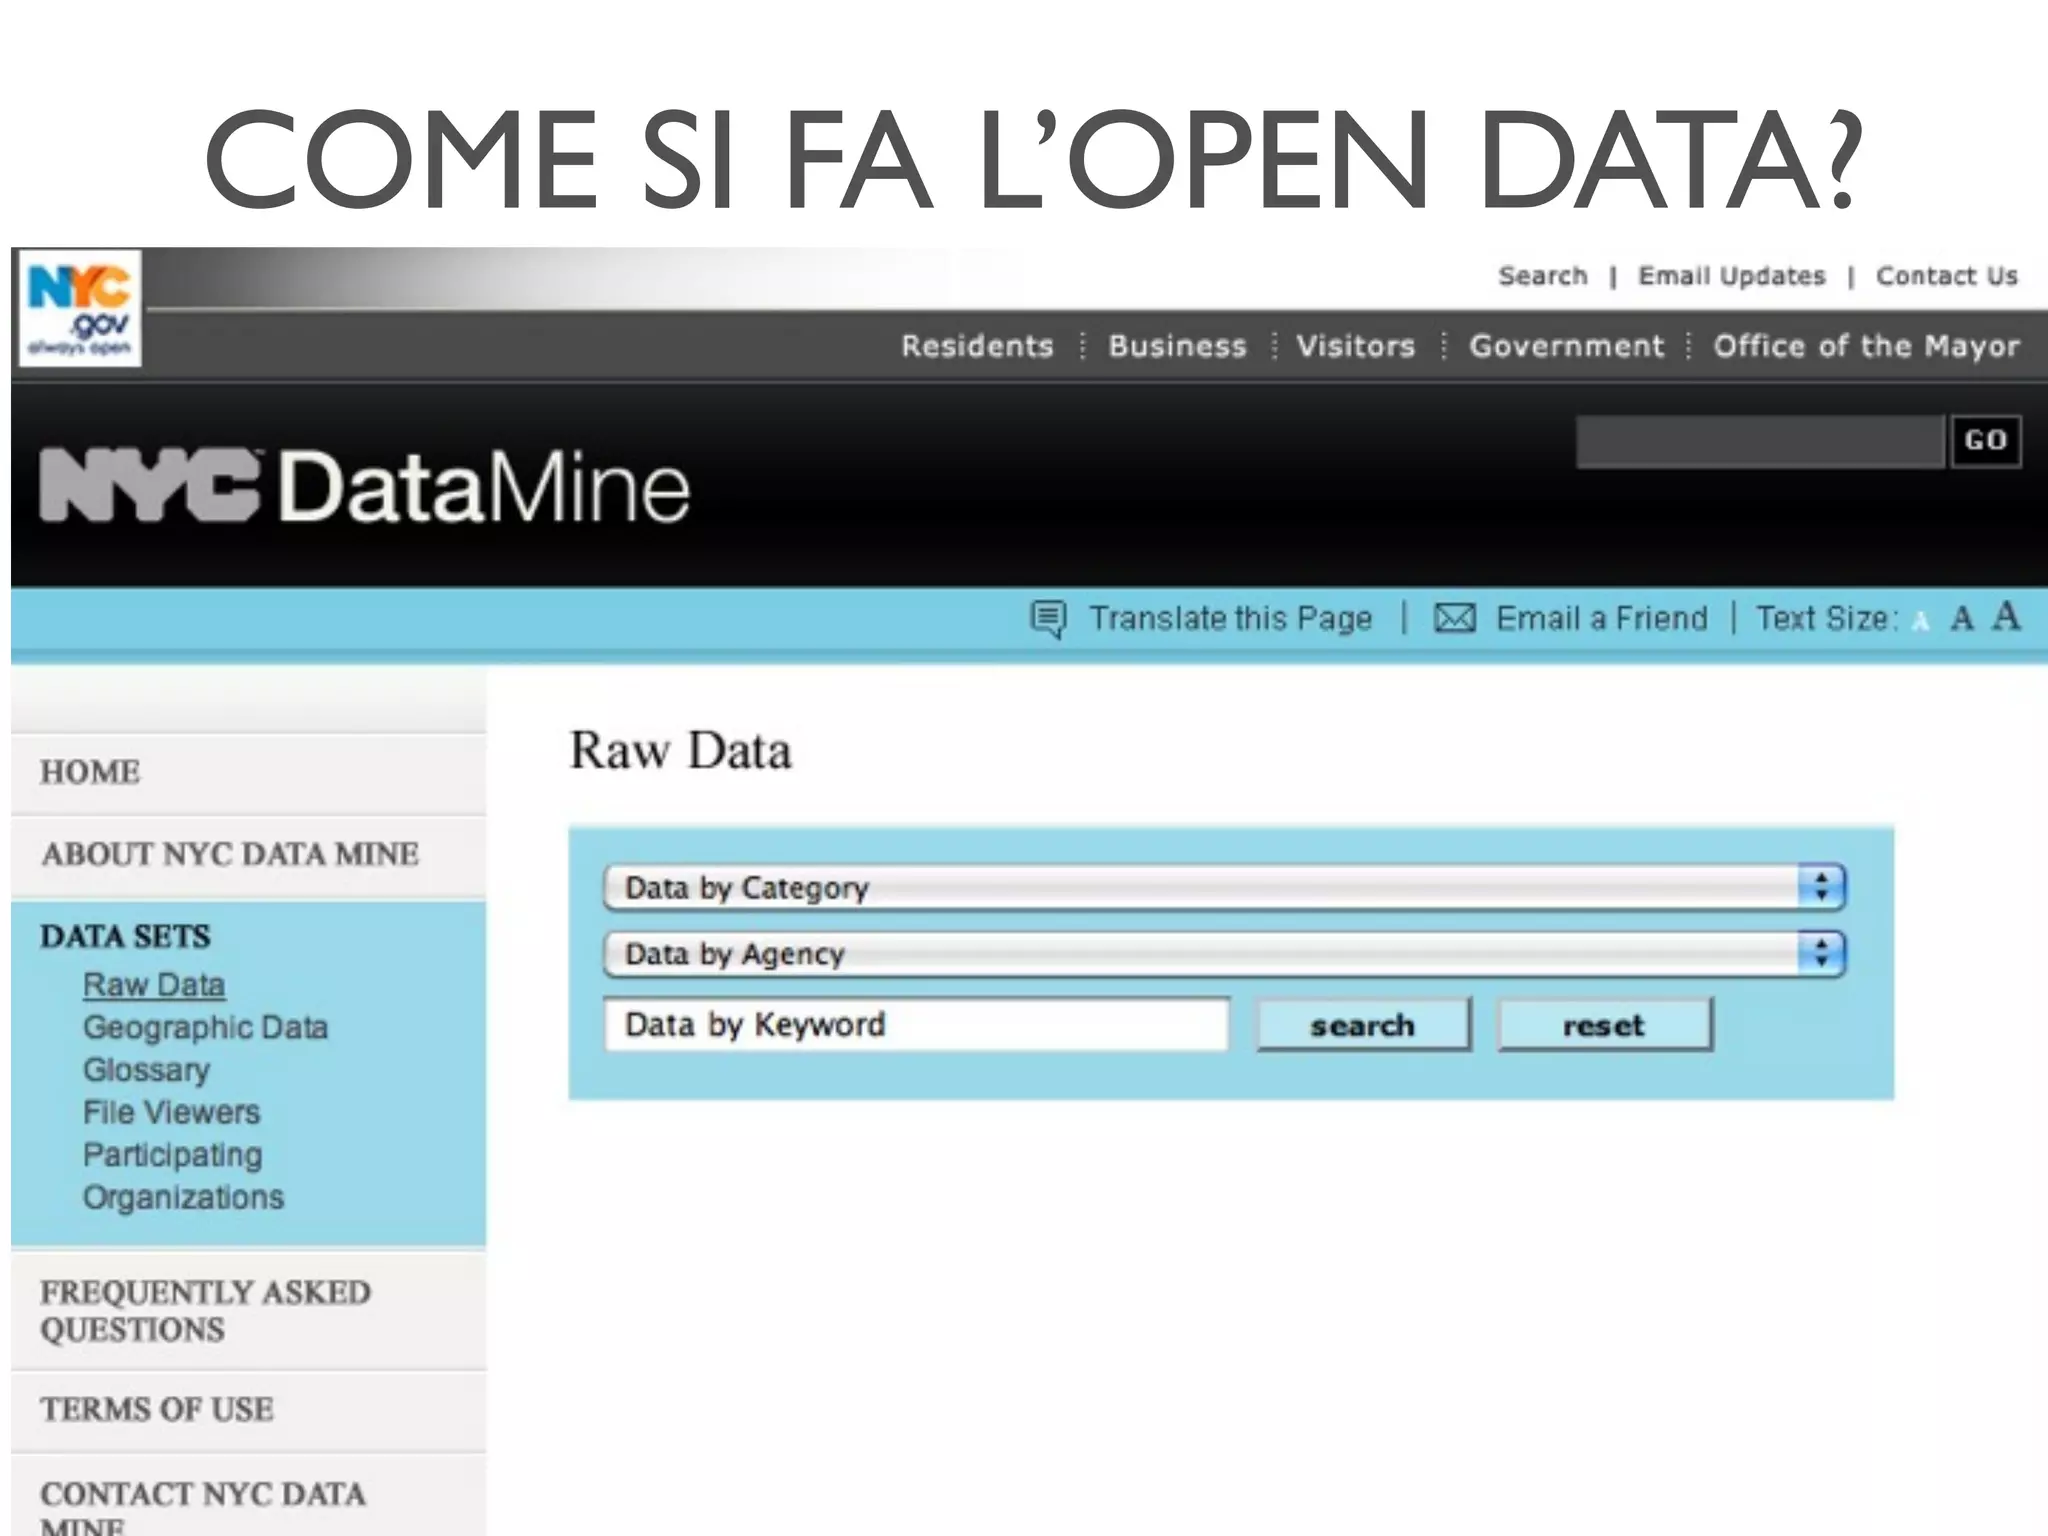Screen dimensions: 2048x1536
Task: Click the Translate this Page link
Action: pyautogui.click(x=1230, y=619)
